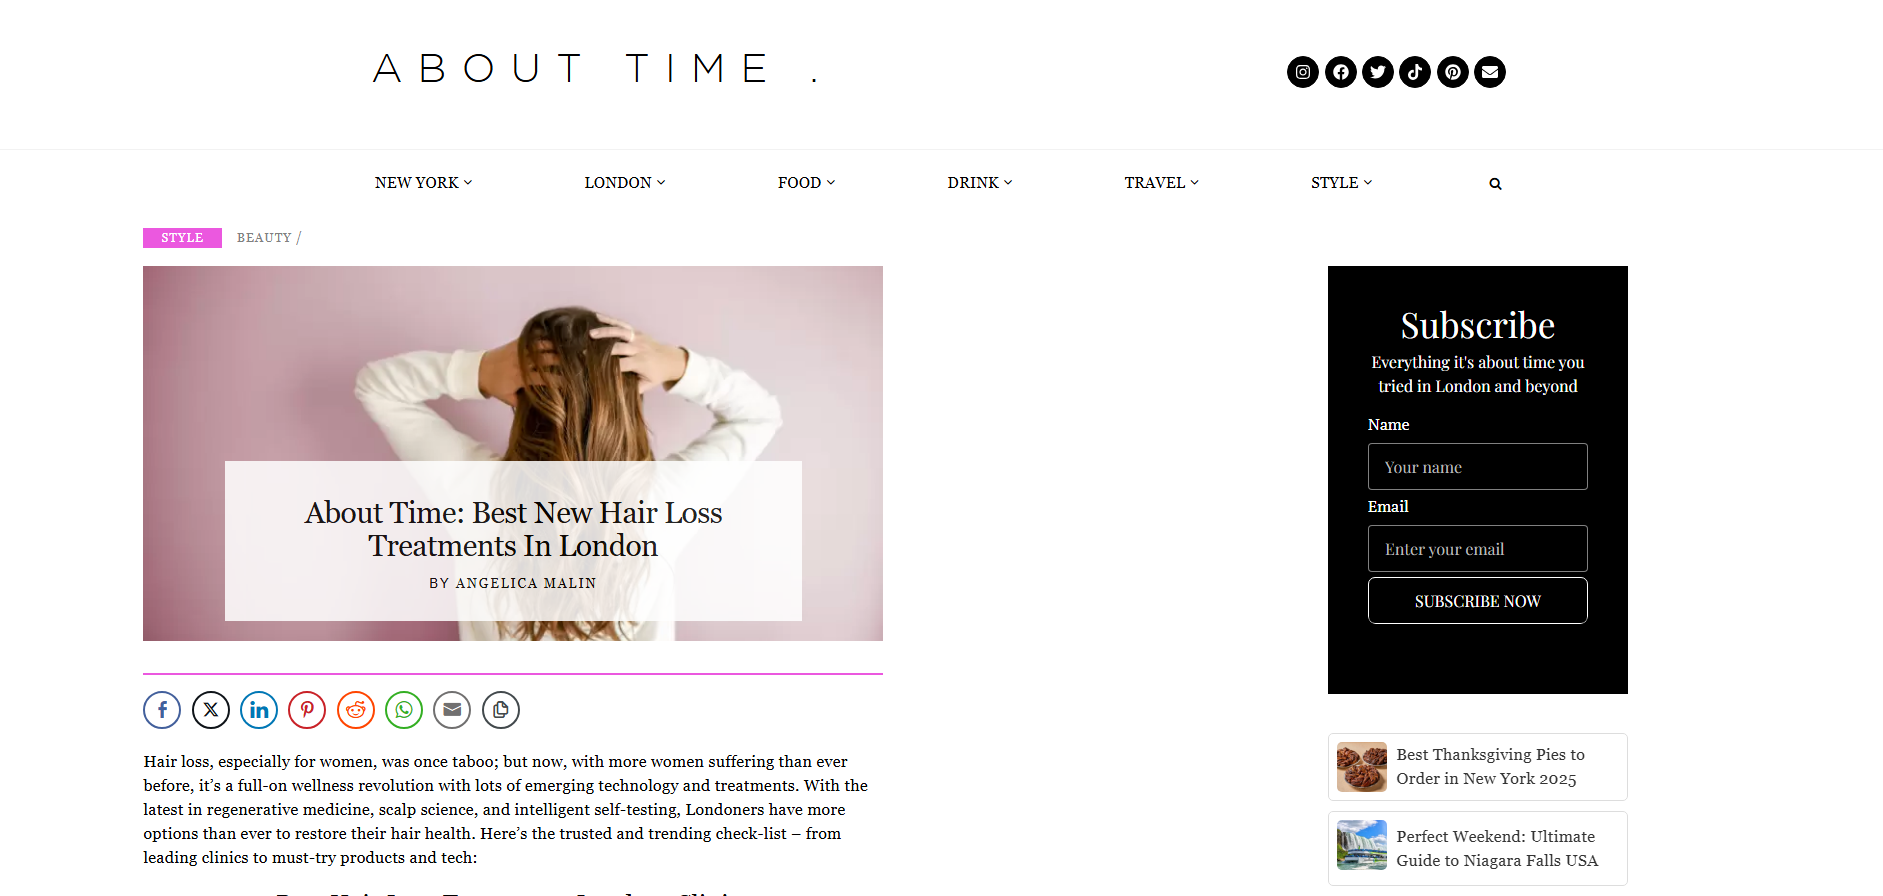
Task: Expand the London dropdown menu
Action: click(x=625, y=183)
